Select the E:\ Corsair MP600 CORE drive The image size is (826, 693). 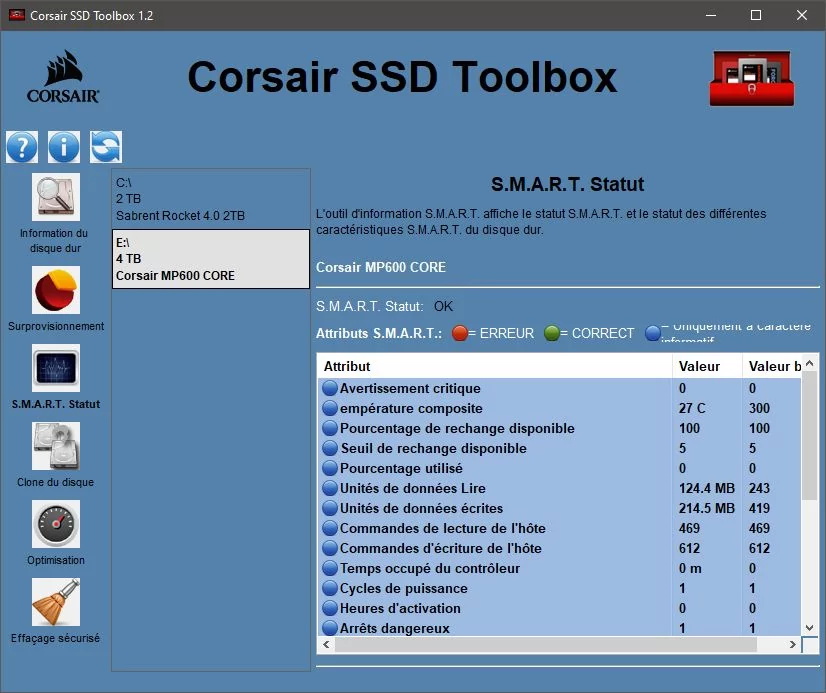point(211,259)
